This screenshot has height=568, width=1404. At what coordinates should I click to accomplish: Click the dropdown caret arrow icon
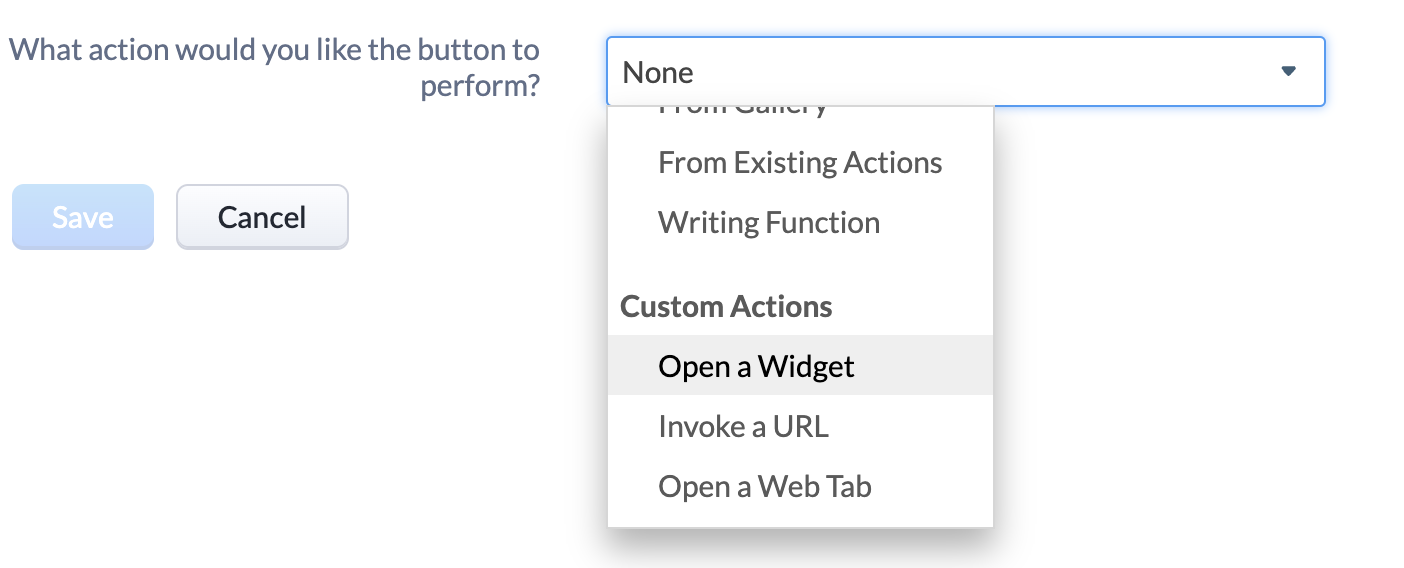[1288, 72]
